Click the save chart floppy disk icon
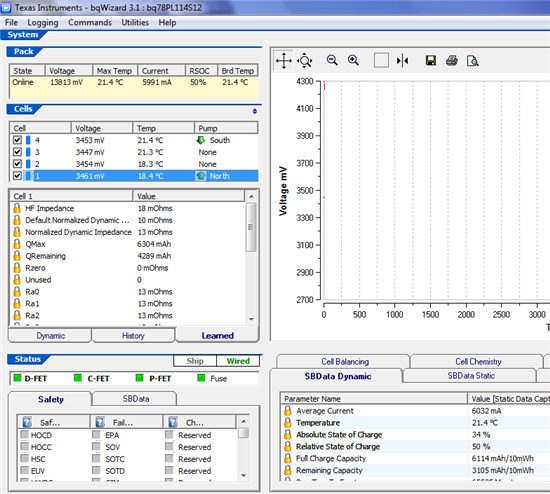The image size is (550, 494). (x=431, y=60)
